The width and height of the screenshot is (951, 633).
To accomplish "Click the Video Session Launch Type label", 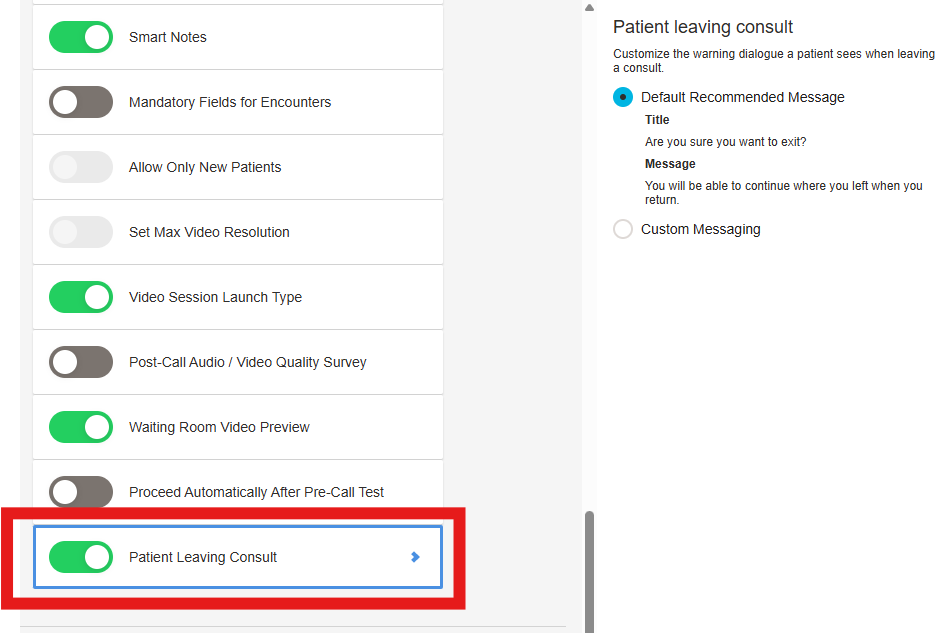I will click(215, 297).
